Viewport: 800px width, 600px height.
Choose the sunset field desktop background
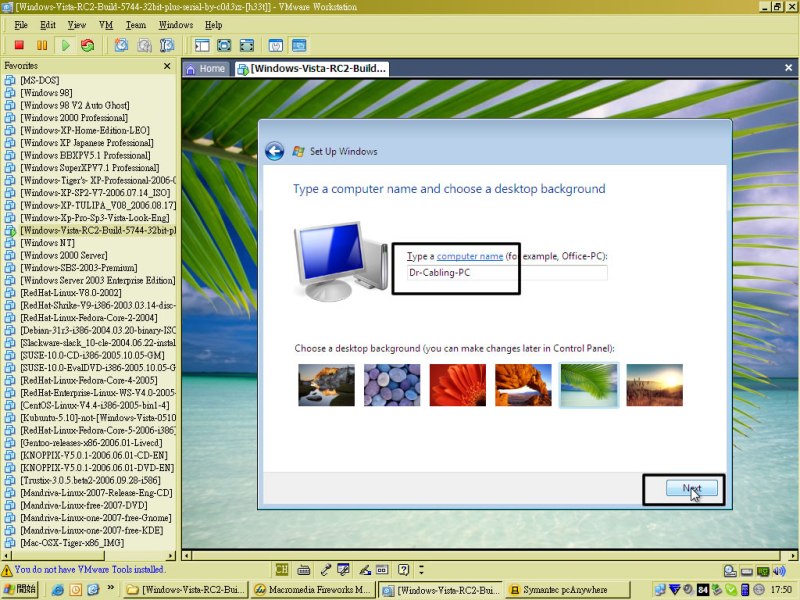click(655, 385)
